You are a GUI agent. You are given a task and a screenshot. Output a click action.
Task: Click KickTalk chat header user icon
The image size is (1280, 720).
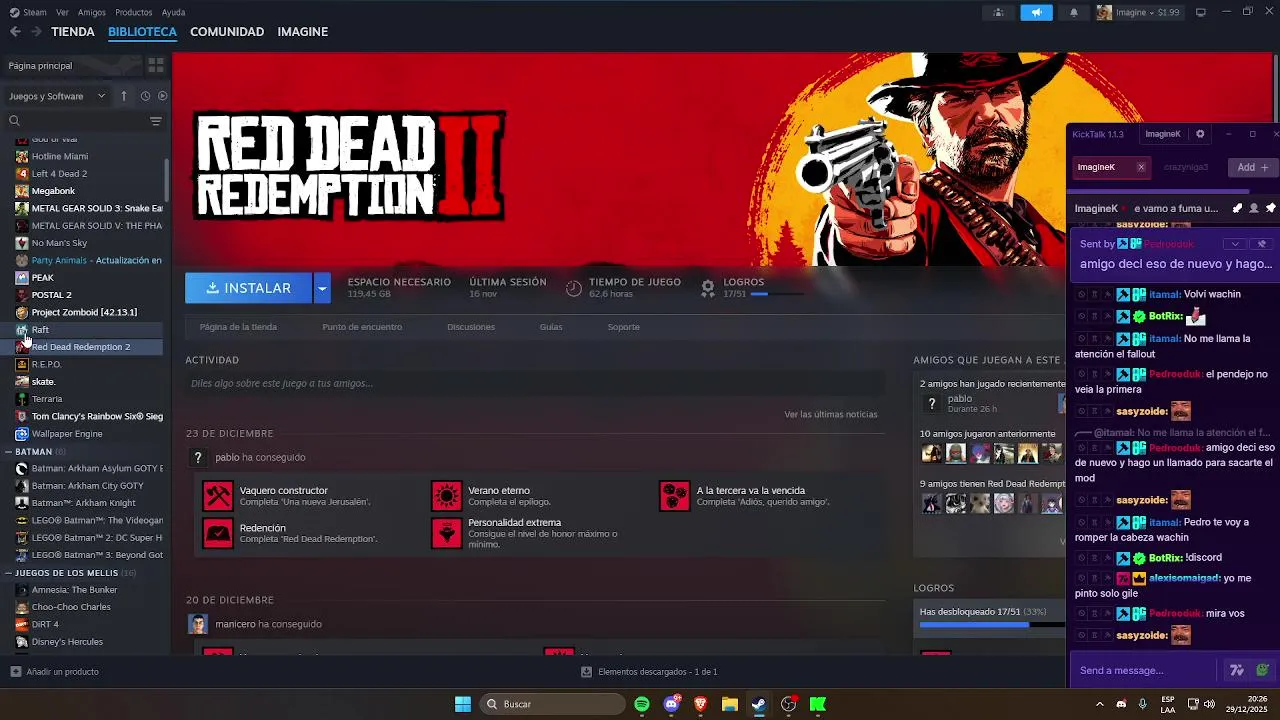click(1254, 208)
